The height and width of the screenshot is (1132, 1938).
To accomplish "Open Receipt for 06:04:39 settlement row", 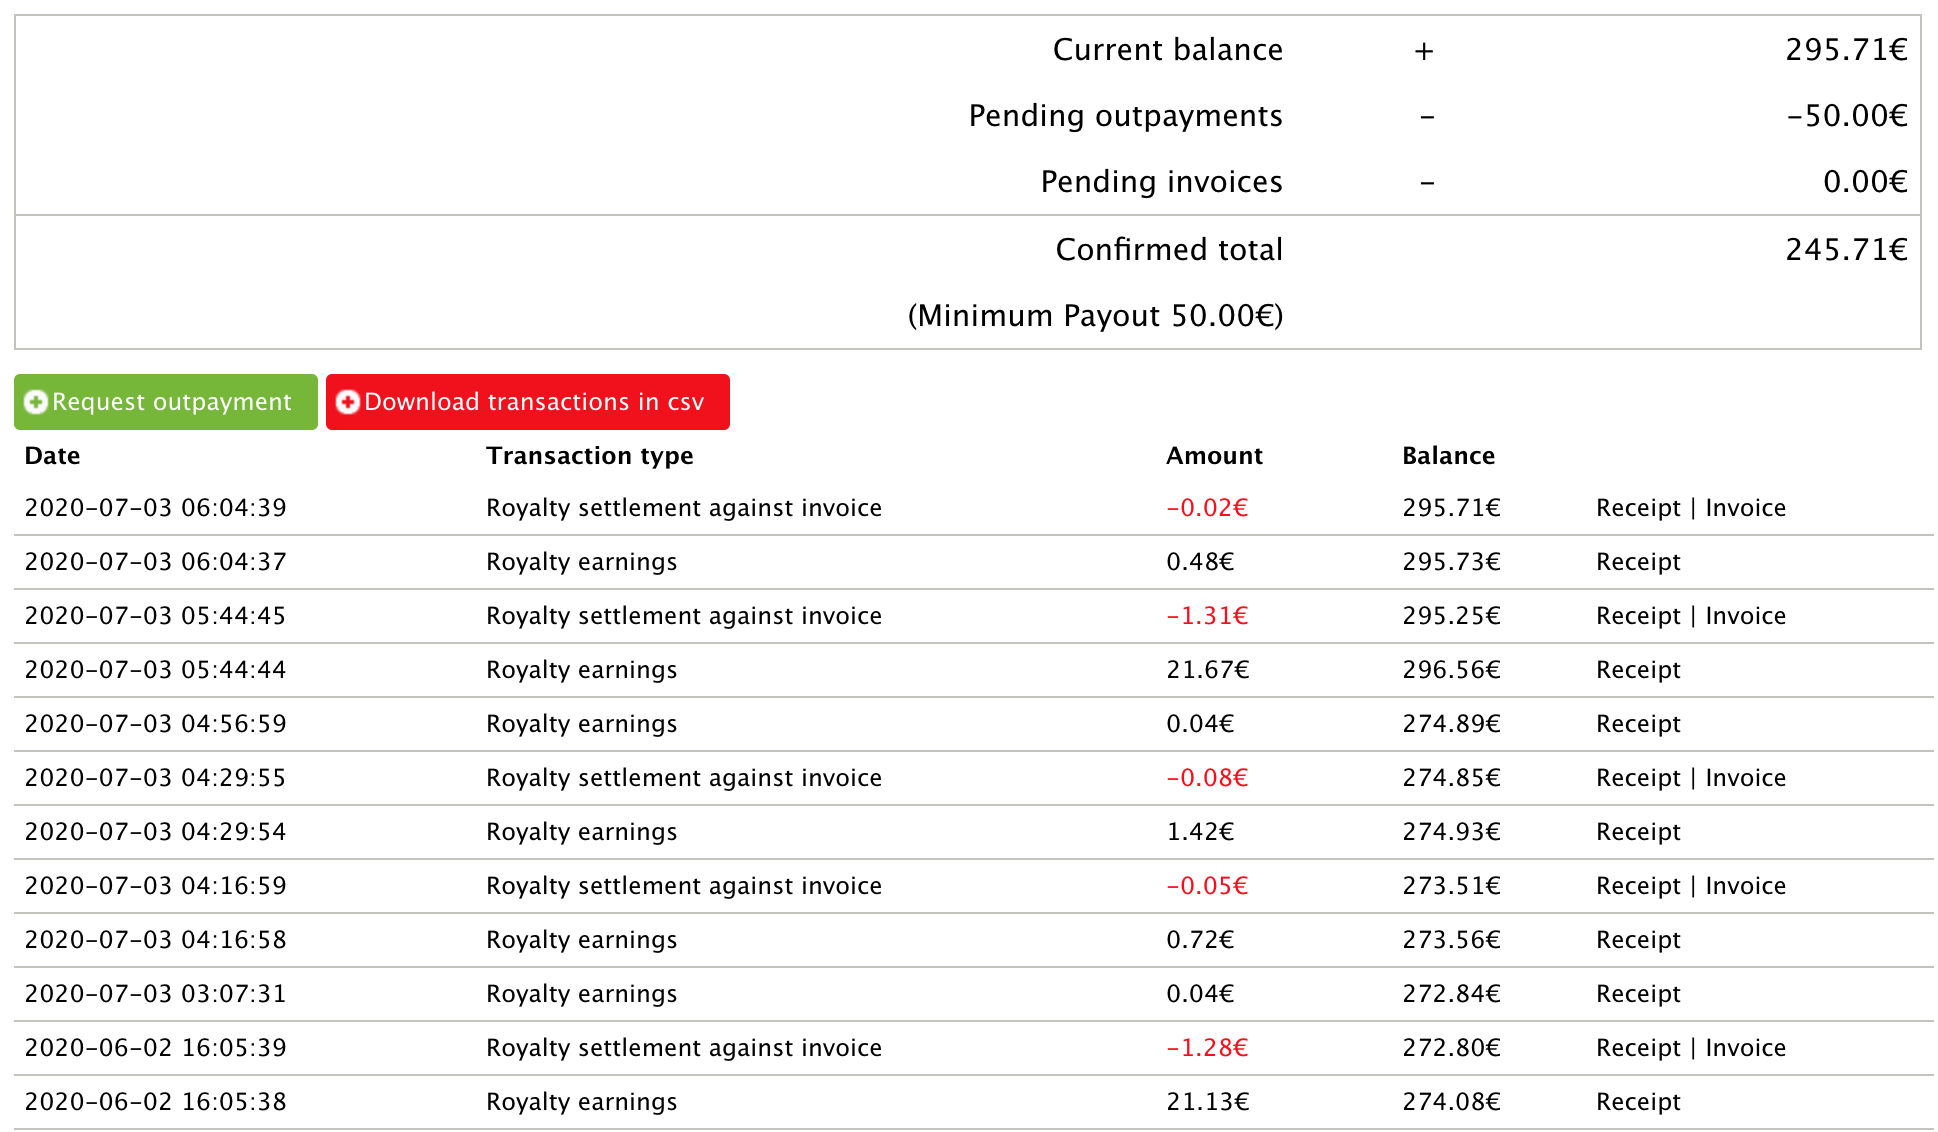I will [1638, 508].
